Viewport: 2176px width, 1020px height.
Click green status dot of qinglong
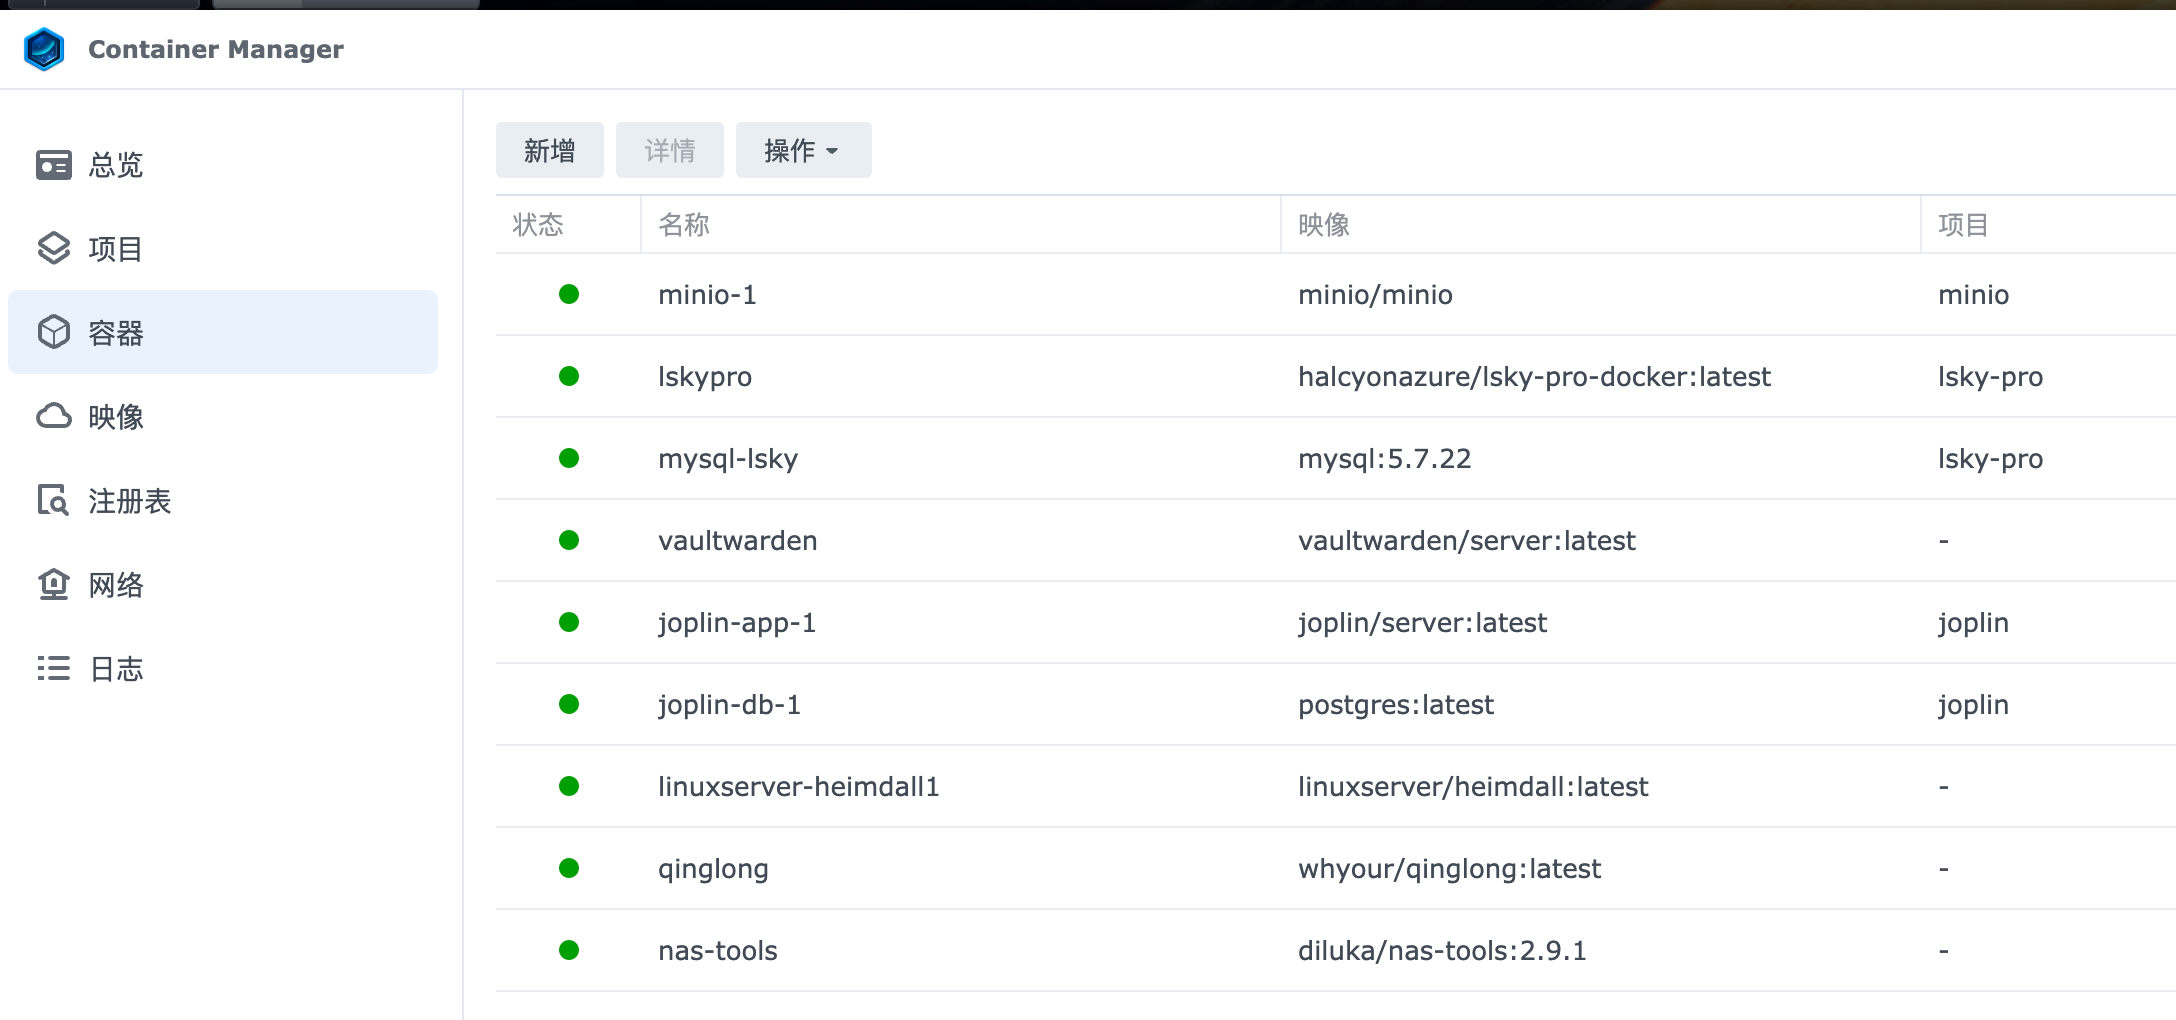(x=569, y=868)
